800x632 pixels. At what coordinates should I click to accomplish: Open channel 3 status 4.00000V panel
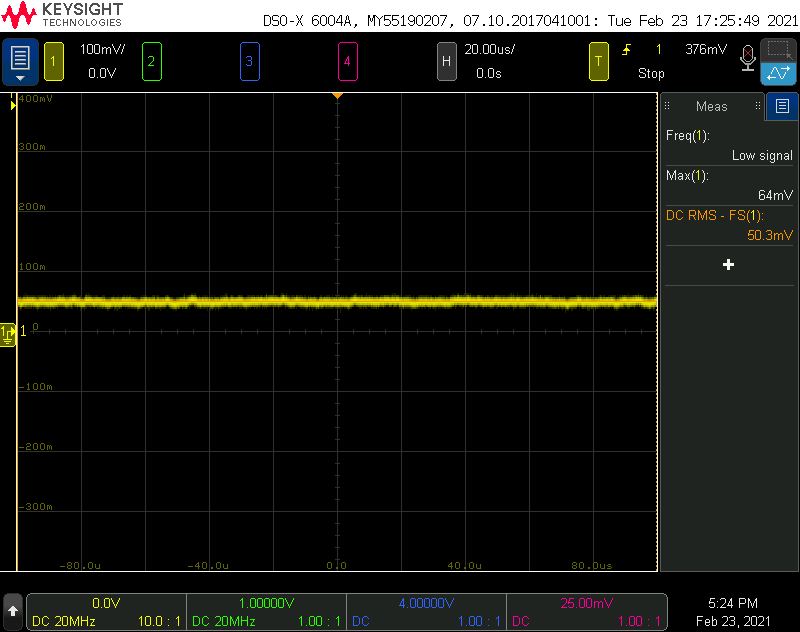(426, 612)
